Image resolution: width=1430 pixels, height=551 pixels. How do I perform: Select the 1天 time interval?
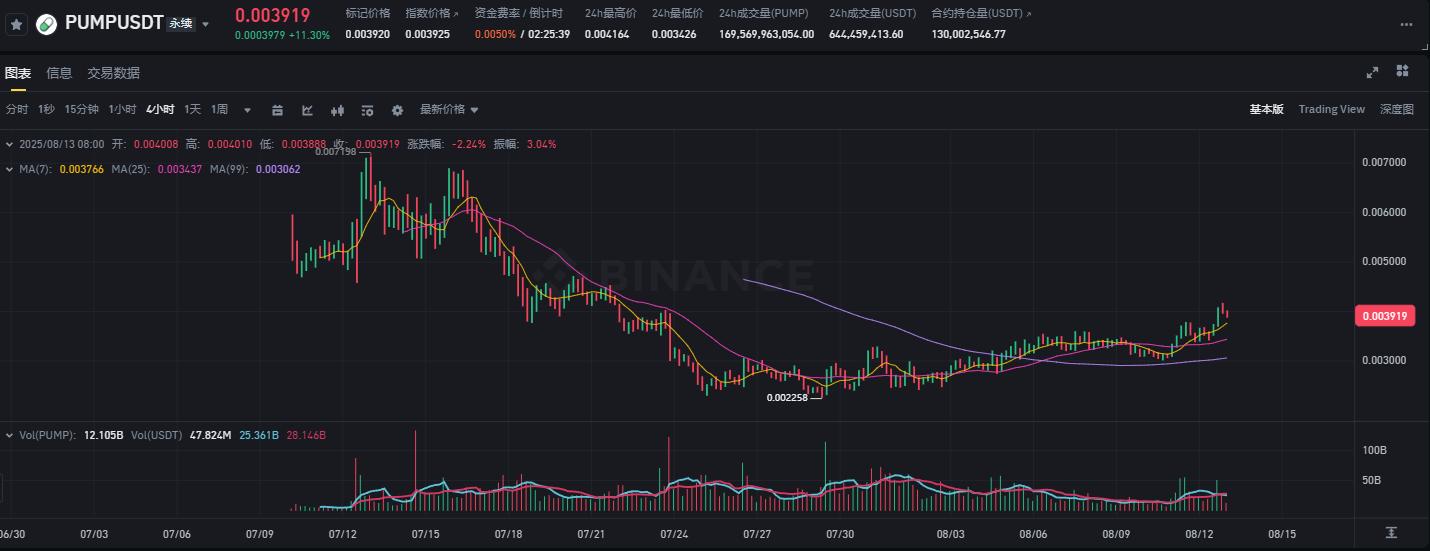(x=192, y=110)
